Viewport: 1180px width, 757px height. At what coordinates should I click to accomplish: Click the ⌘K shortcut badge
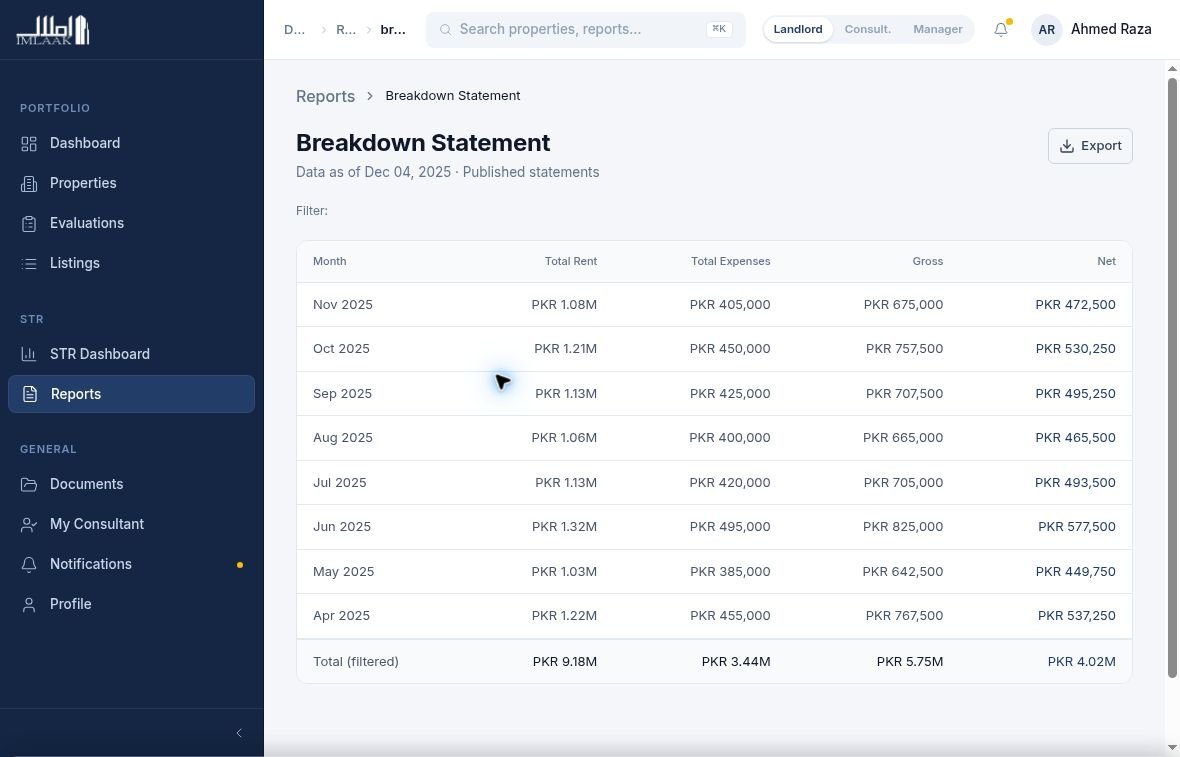pos(719,29)
